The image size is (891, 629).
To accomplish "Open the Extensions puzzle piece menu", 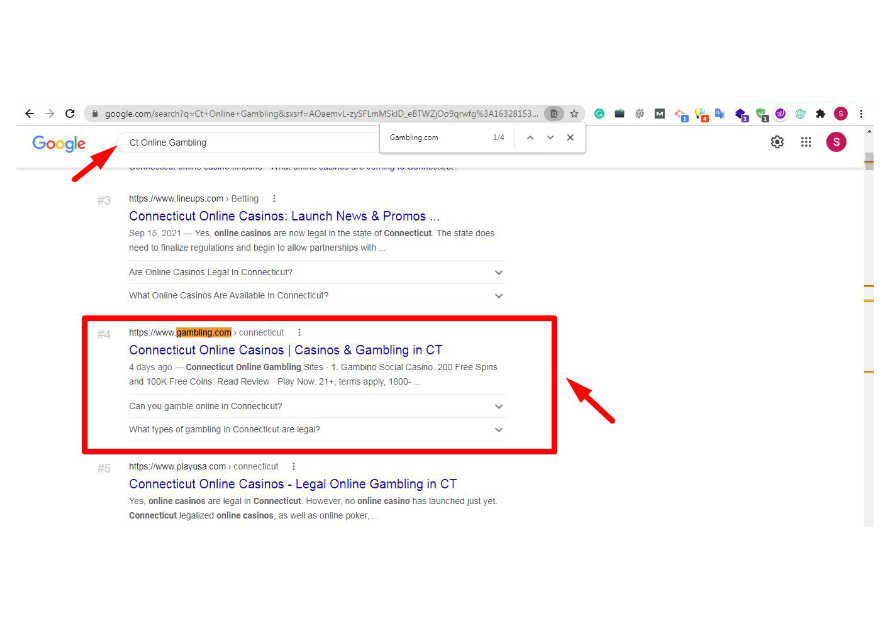I will point(820,114).
